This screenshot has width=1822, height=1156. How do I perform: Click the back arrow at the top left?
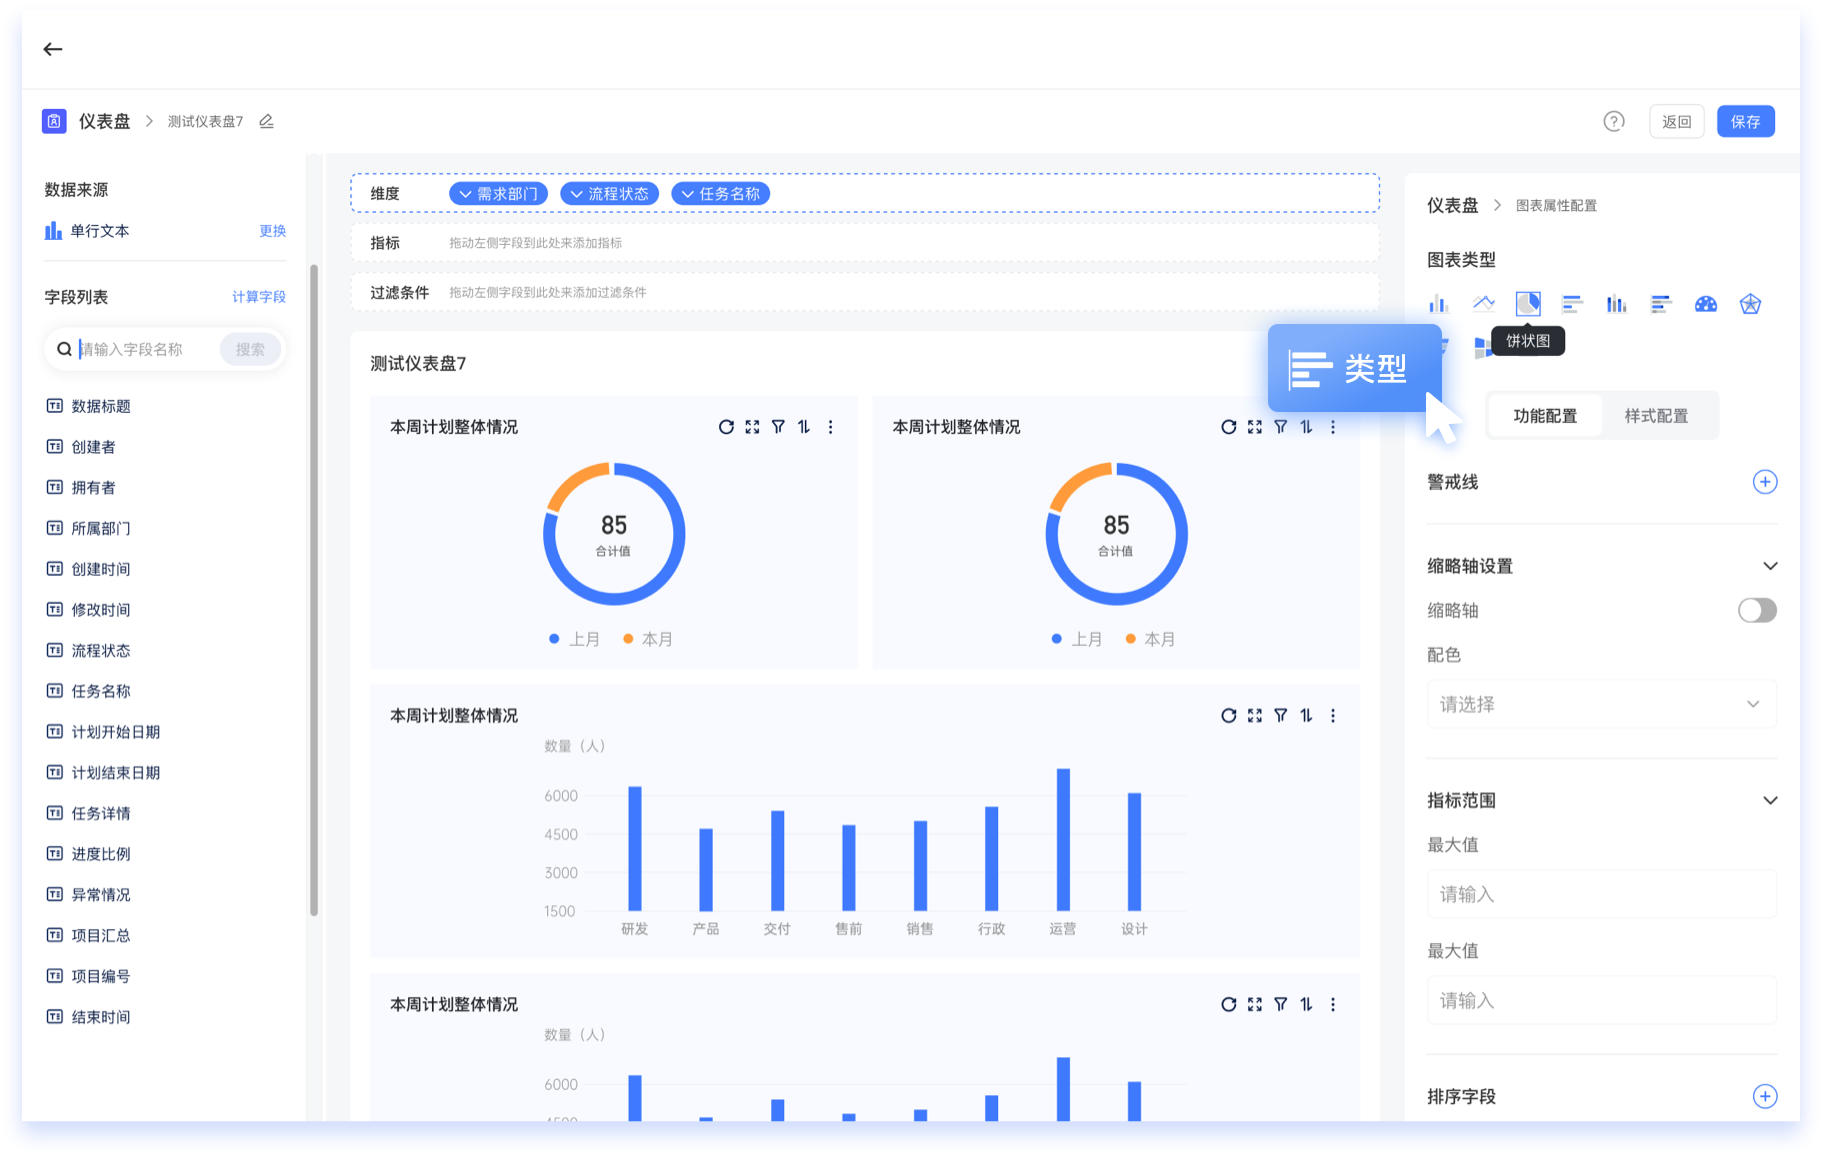[x=53, y=49]
